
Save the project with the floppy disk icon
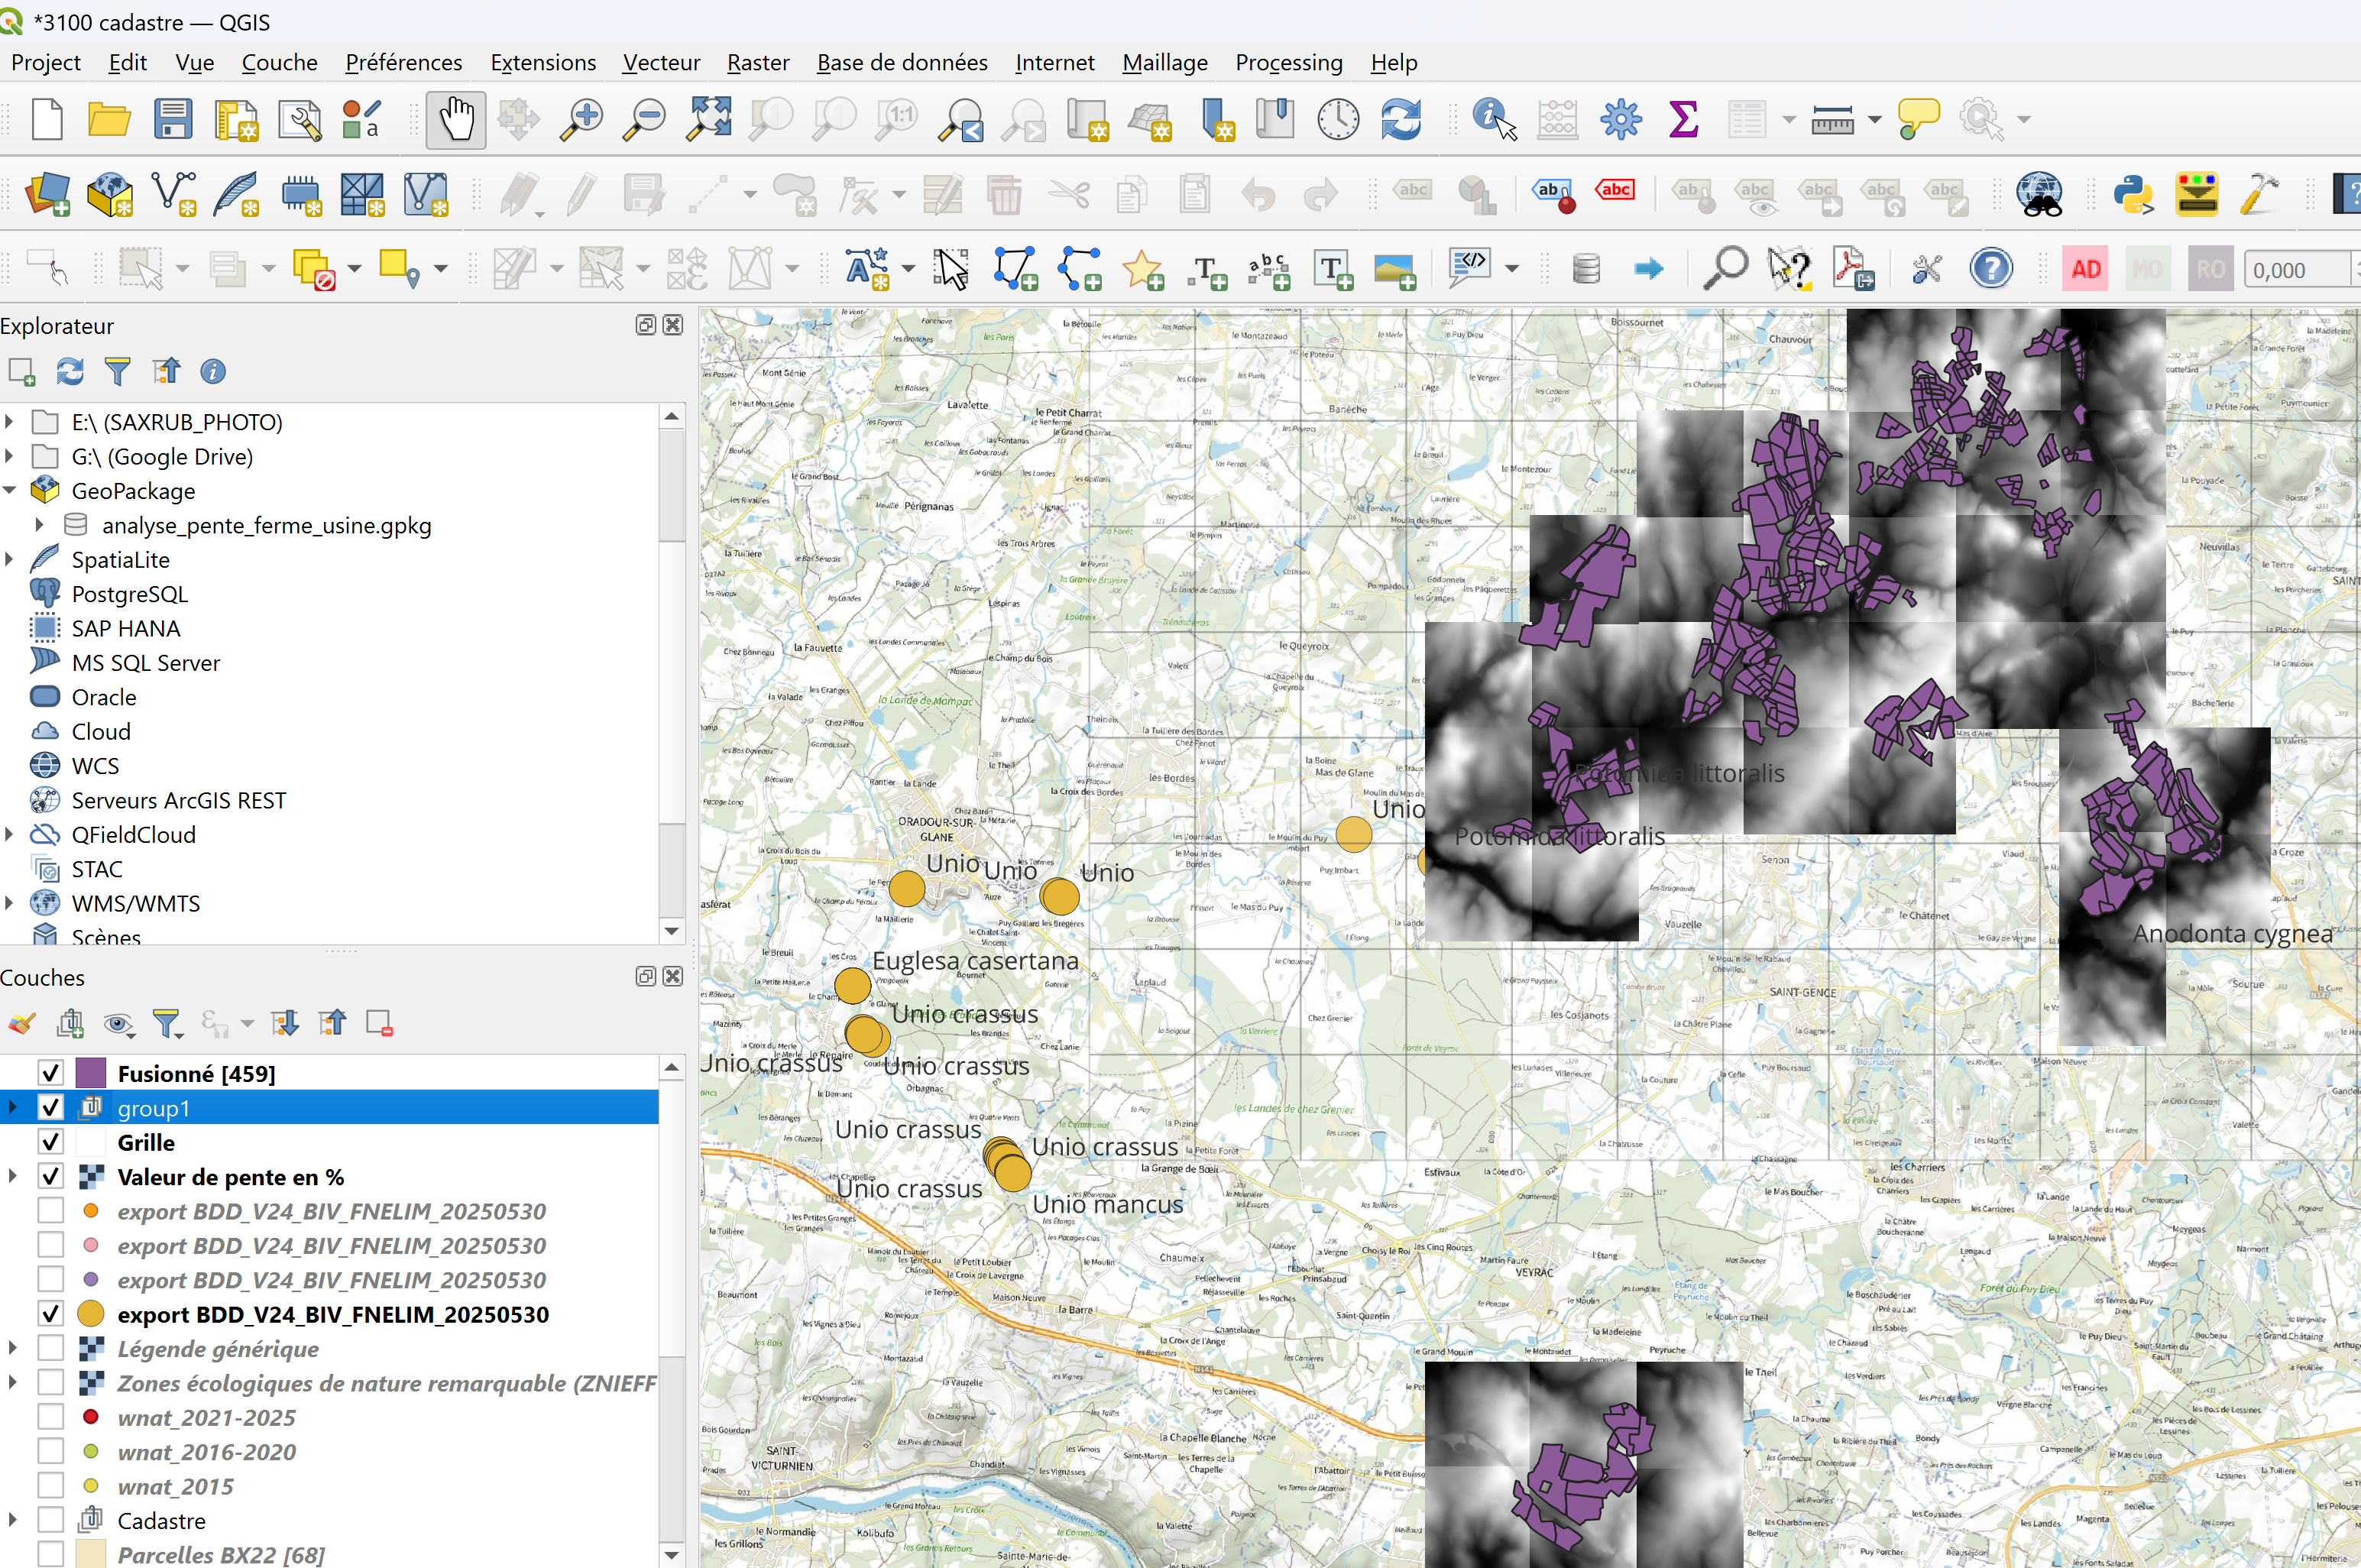click(x=172, y=119)
